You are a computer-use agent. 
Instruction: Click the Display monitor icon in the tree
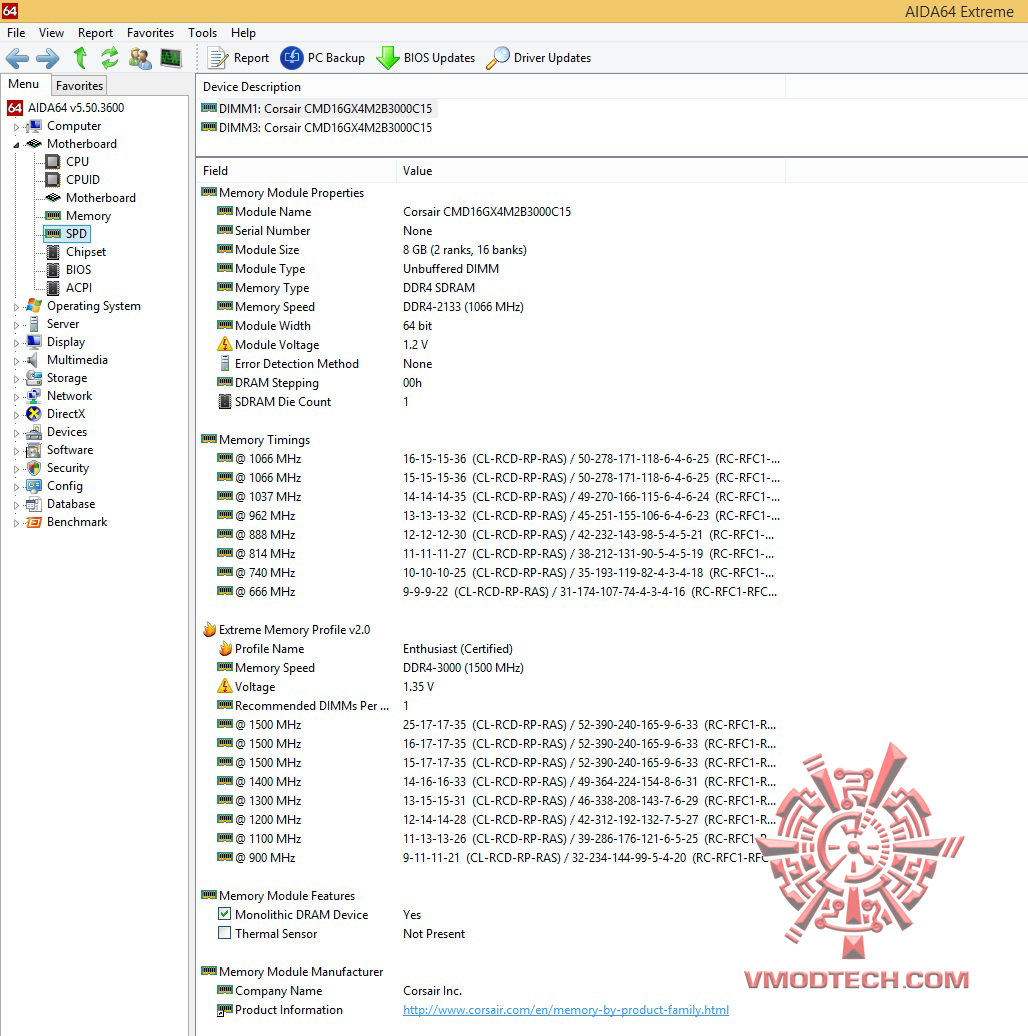coord(34,342)
